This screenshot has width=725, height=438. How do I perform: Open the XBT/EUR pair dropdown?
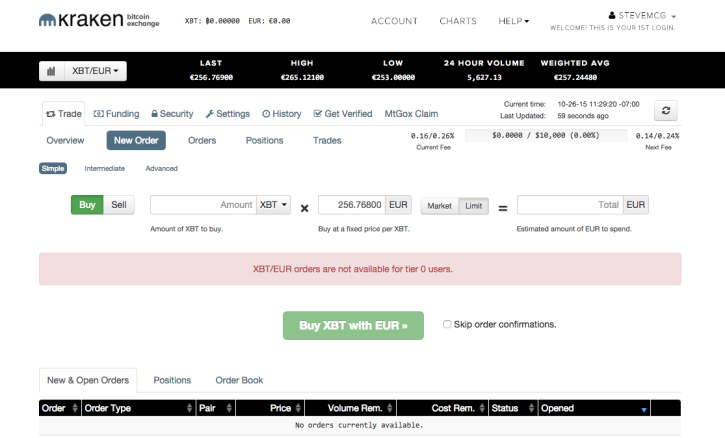95,71
